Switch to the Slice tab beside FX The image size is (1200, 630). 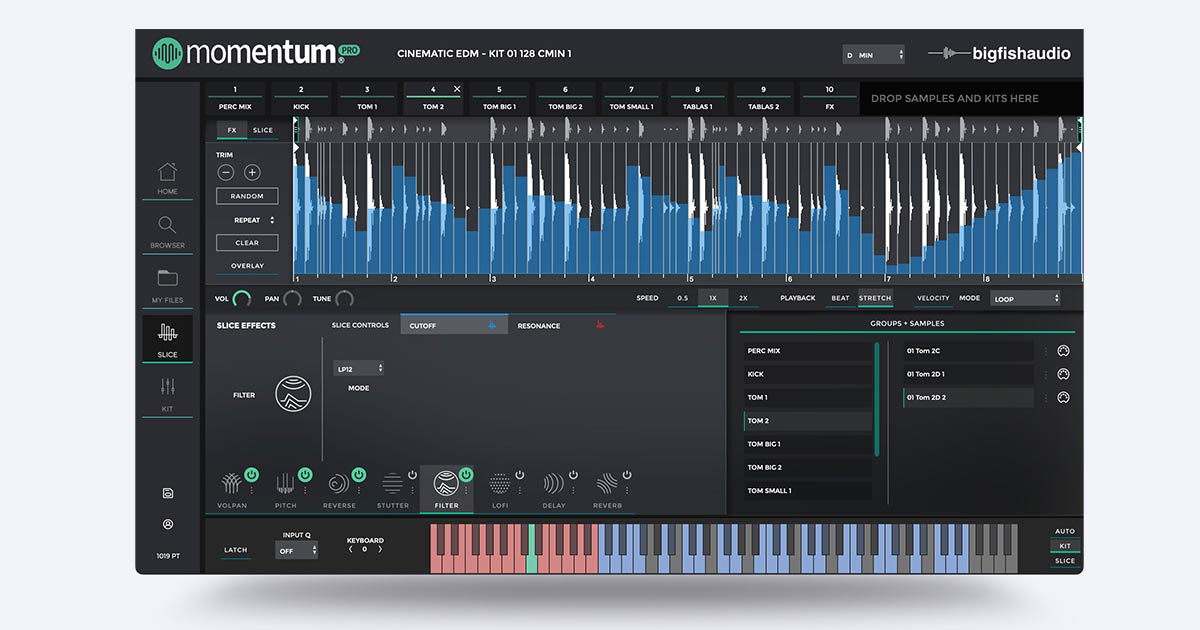click(263, 130)
